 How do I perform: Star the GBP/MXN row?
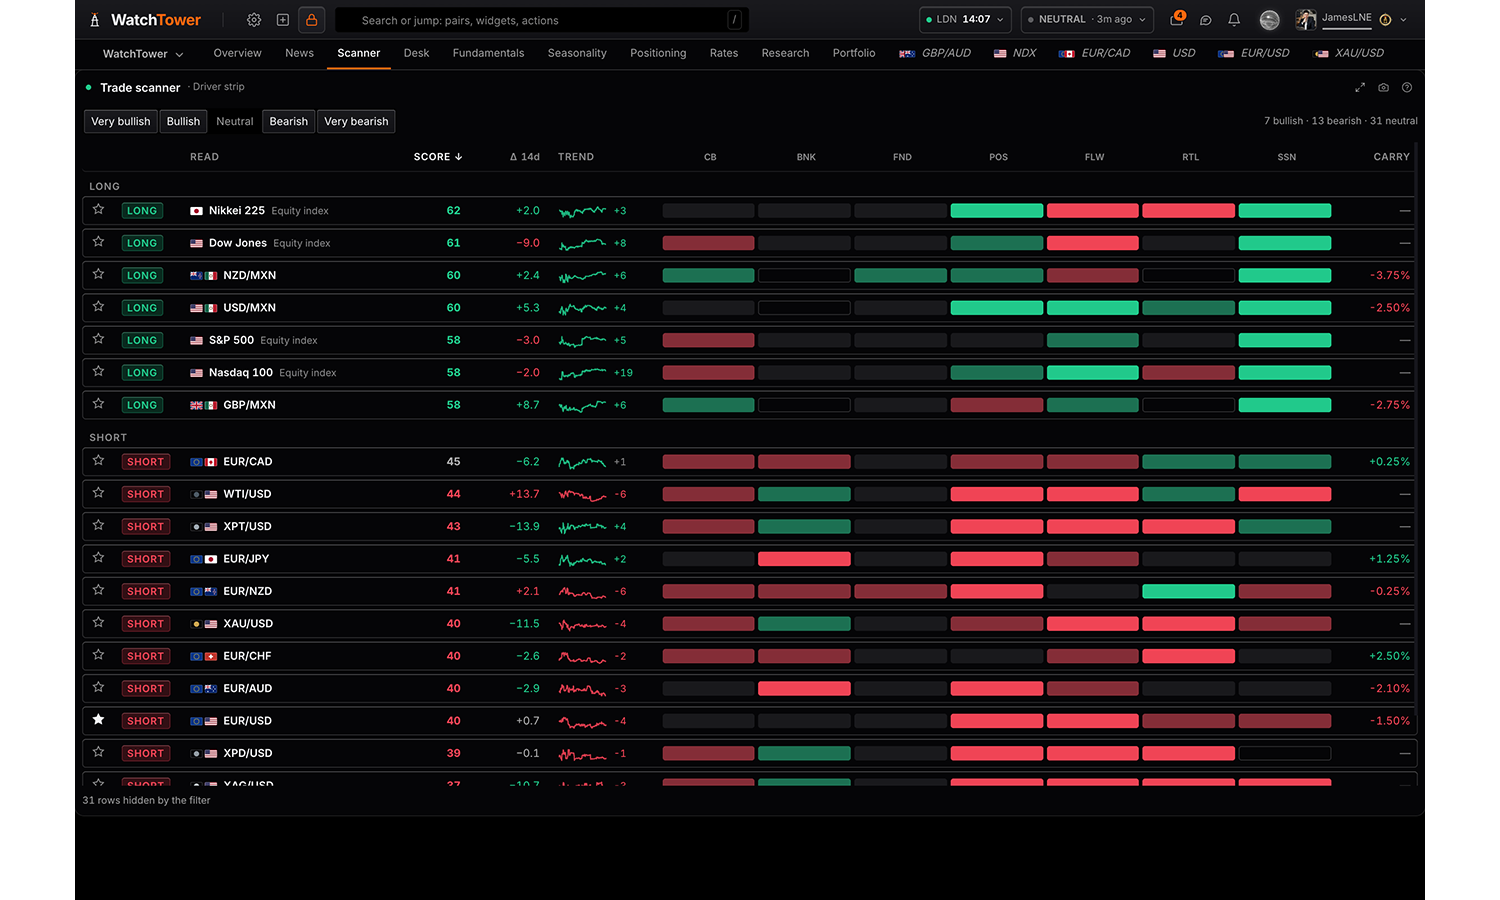click(98, 404)
